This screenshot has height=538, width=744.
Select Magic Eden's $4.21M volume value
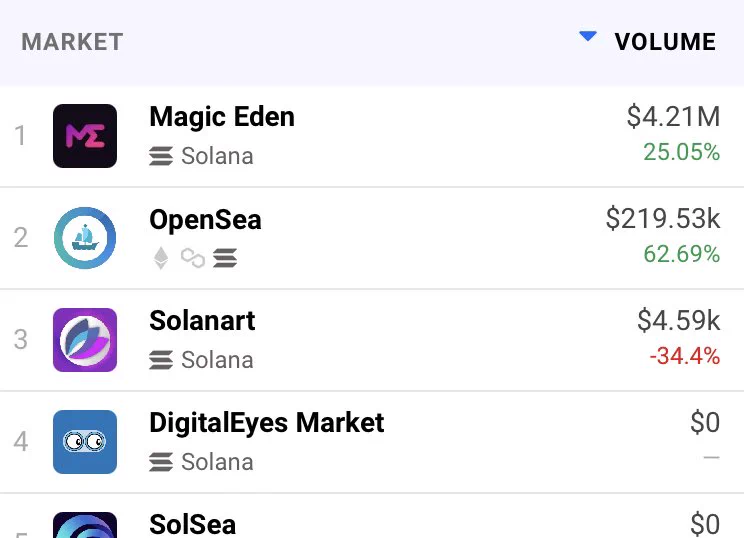(x=673, y=117)
